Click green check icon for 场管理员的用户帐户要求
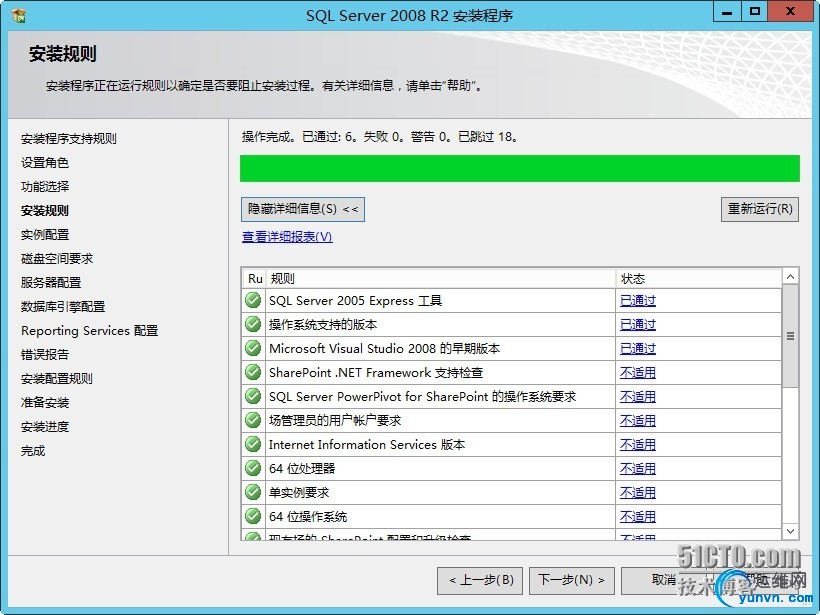Screen dimensions: 820x615 point(253,420)
